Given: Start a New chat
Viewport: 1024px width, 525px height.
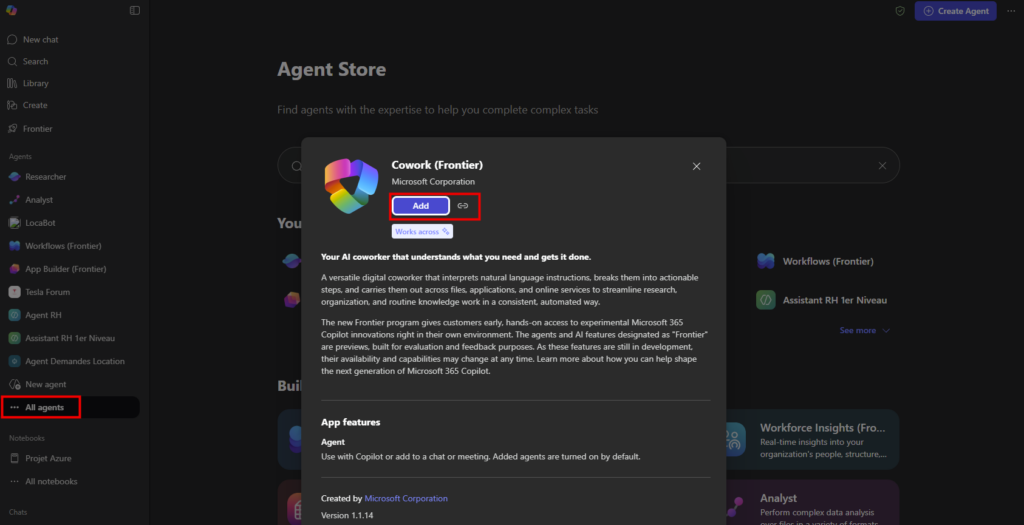Looking at the screenshot, I should coord(40,40).
